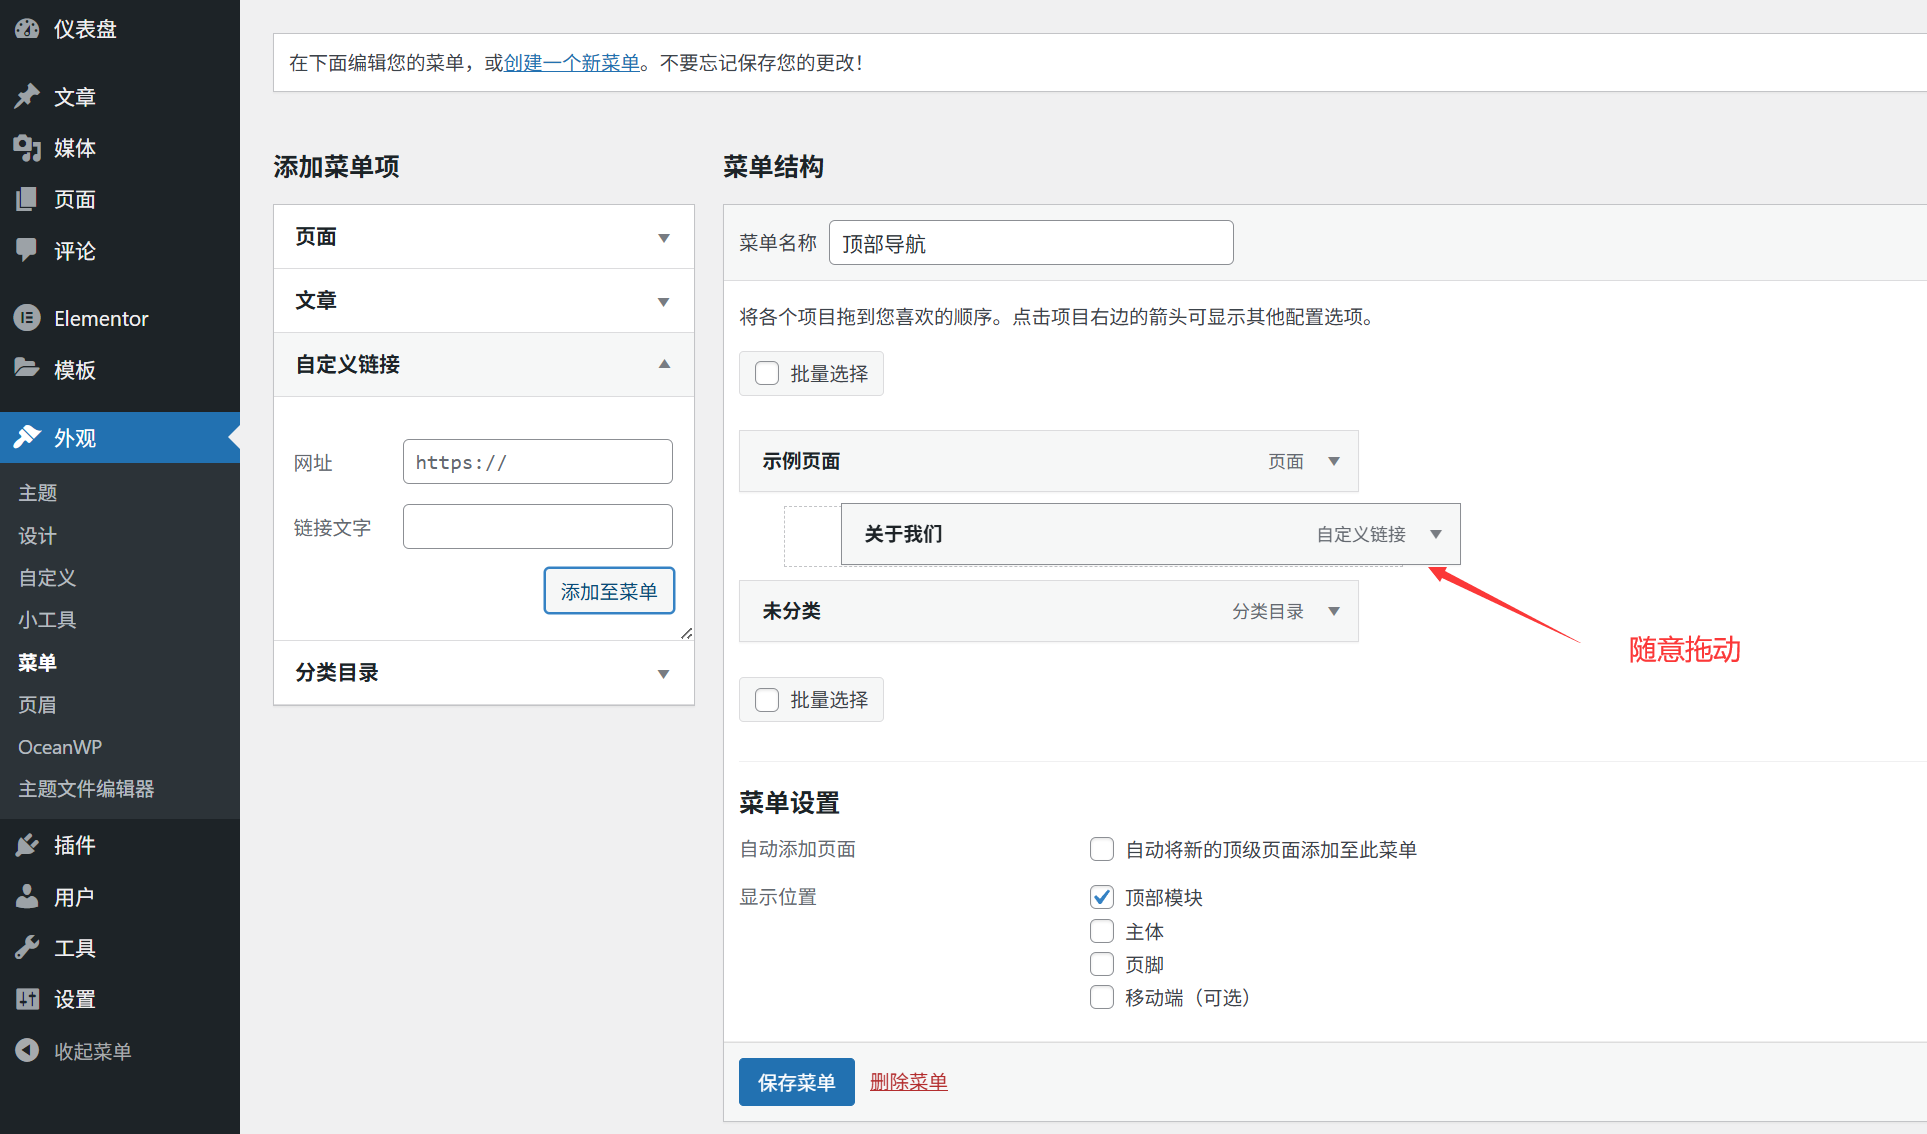Click the 删除菜单 link
The width and height of the screenshot is (1927, 1134).
pos(908,1082)
